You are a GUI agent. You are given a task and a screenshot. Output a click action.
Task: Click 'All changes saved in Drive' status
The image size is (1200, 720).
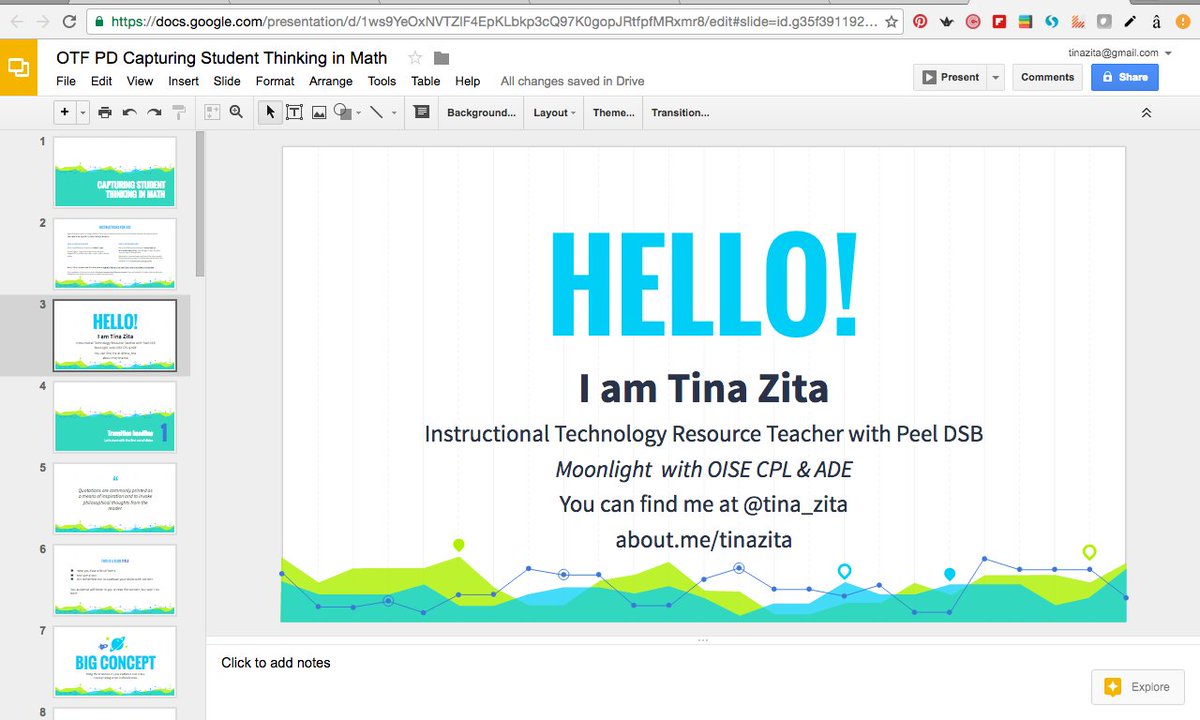(572, 81)
